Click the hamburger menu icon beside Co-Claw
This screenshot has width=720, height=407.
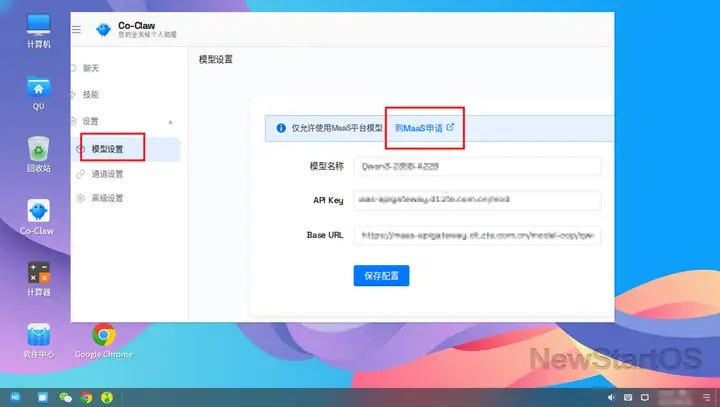click(78, 30)
